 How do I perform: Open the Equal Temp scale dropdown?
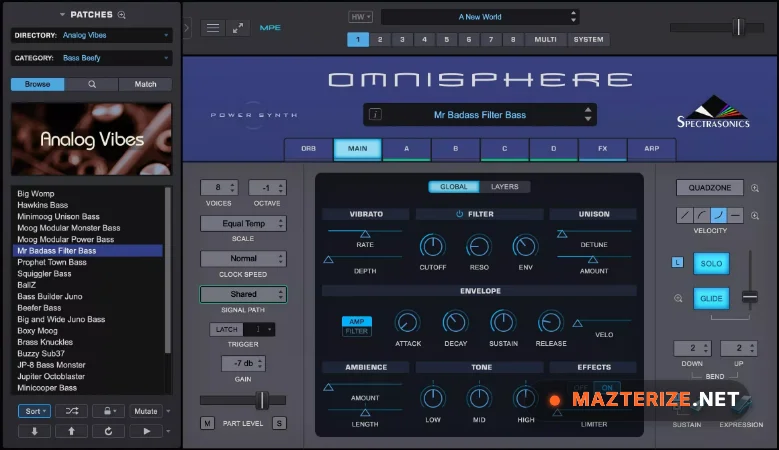243,224
